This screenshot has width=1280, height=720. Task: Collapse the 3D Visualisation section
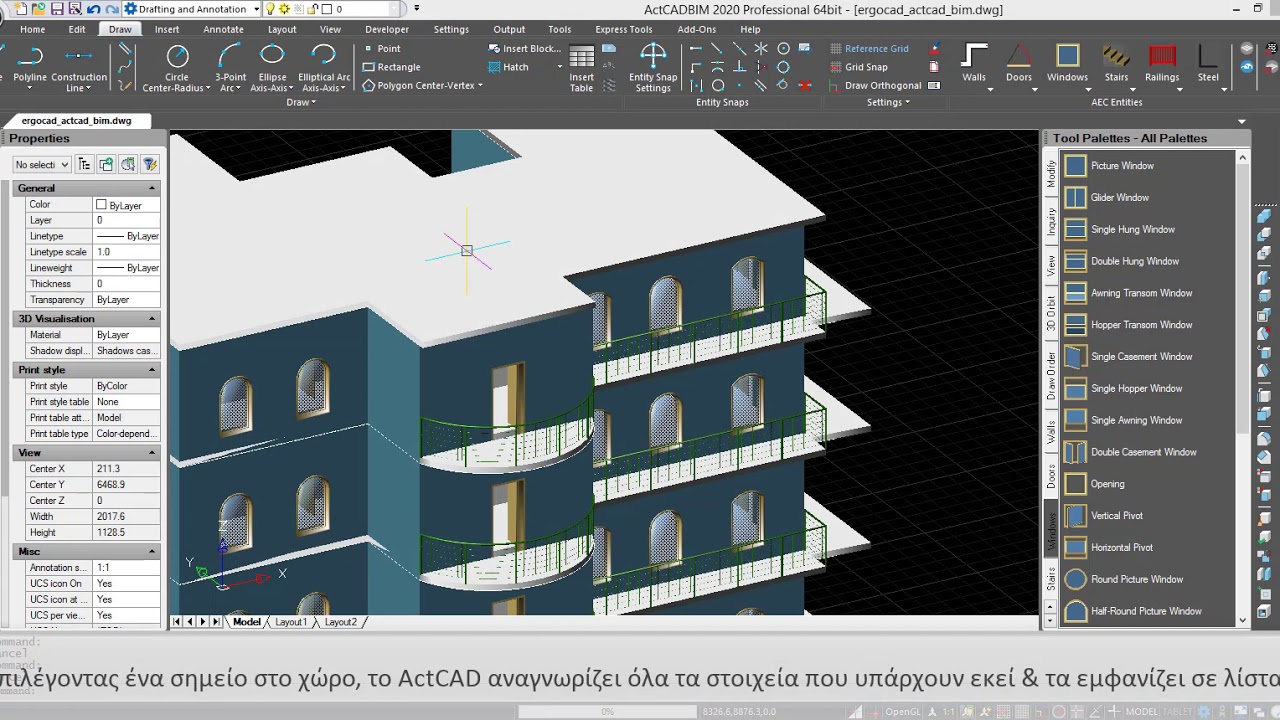152,319
